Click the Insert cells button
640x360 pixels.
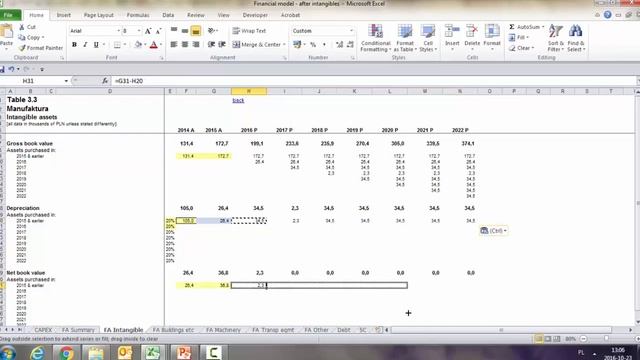tap(452, 37)
